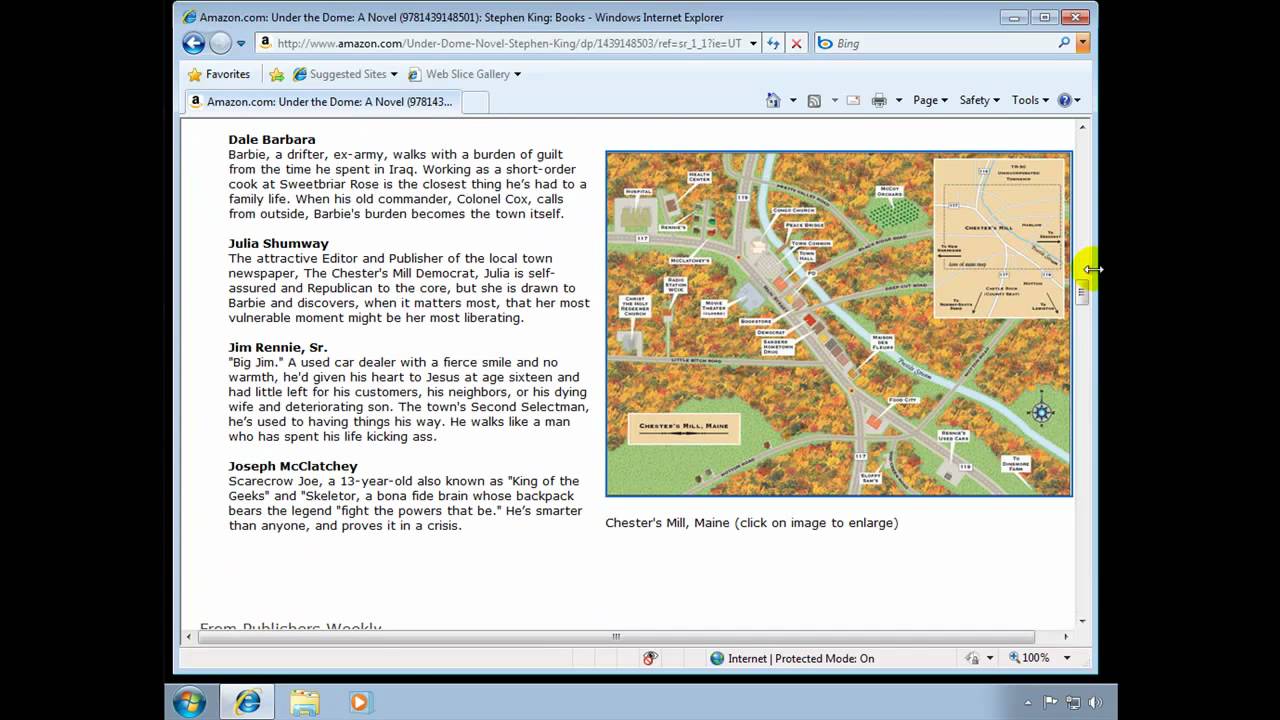Image resolution: width=1280 pixels, height=720 pixels.
Task: Open the Tools menu
Action: 1030,100
